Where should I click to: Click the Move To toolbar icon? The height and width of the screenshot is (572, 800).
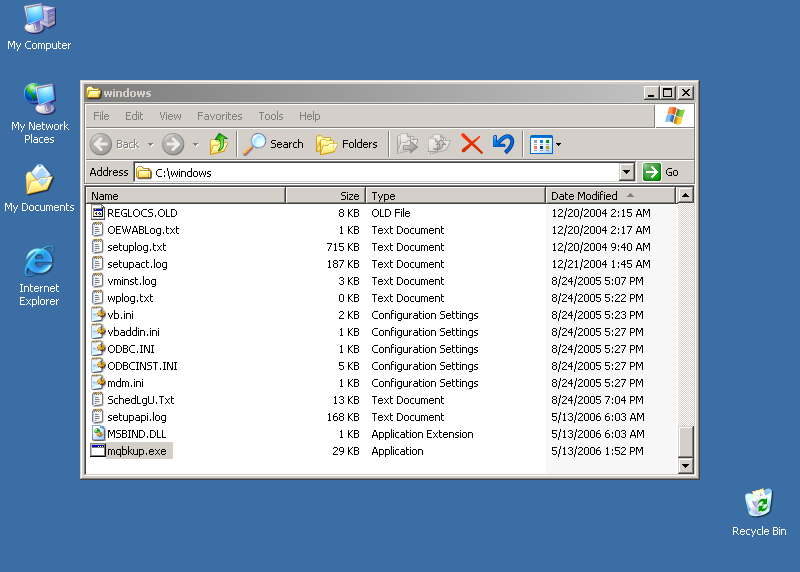point(407,144)
